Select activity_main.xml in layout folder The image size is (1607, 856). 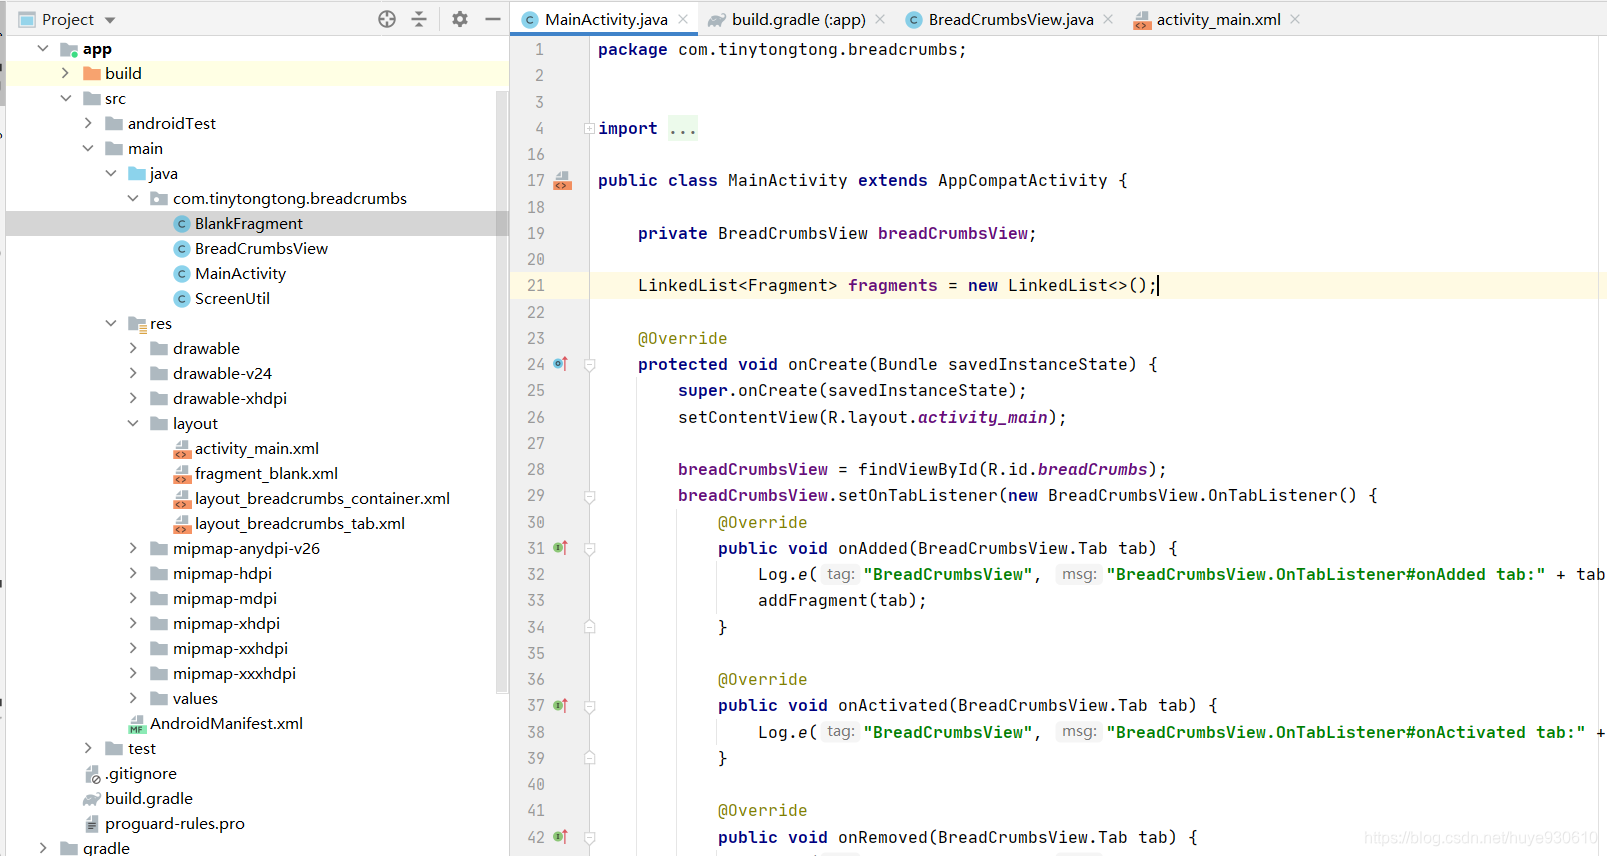[256, 448]
